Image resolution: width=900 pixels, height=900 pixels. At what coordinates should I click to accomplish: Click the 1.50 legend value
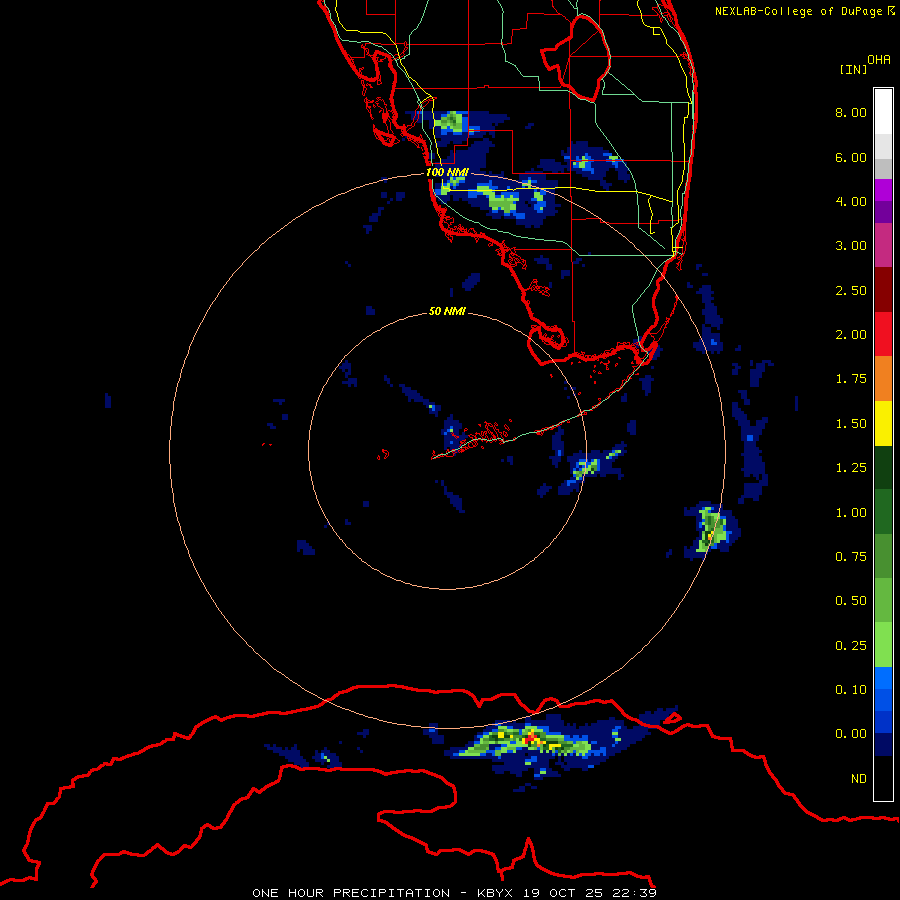point(851,424)
